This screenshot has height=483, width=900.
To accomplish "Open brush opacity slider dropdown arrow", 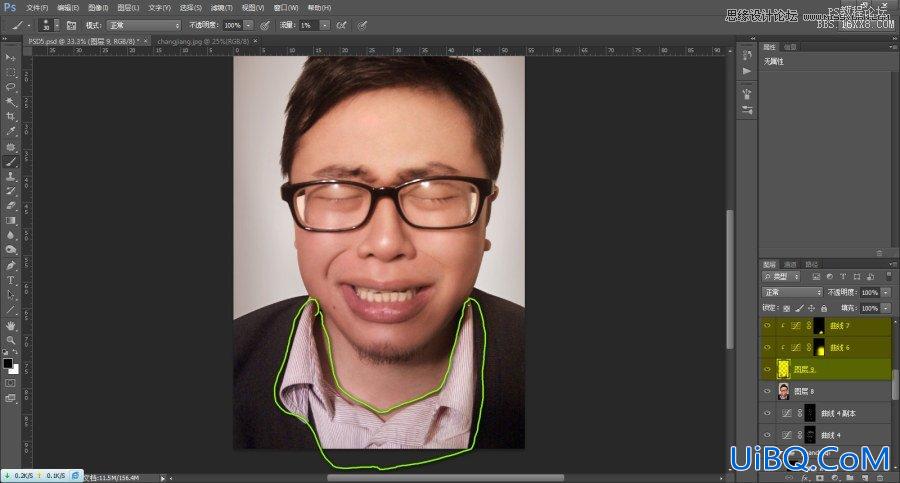I will [248, 25].
